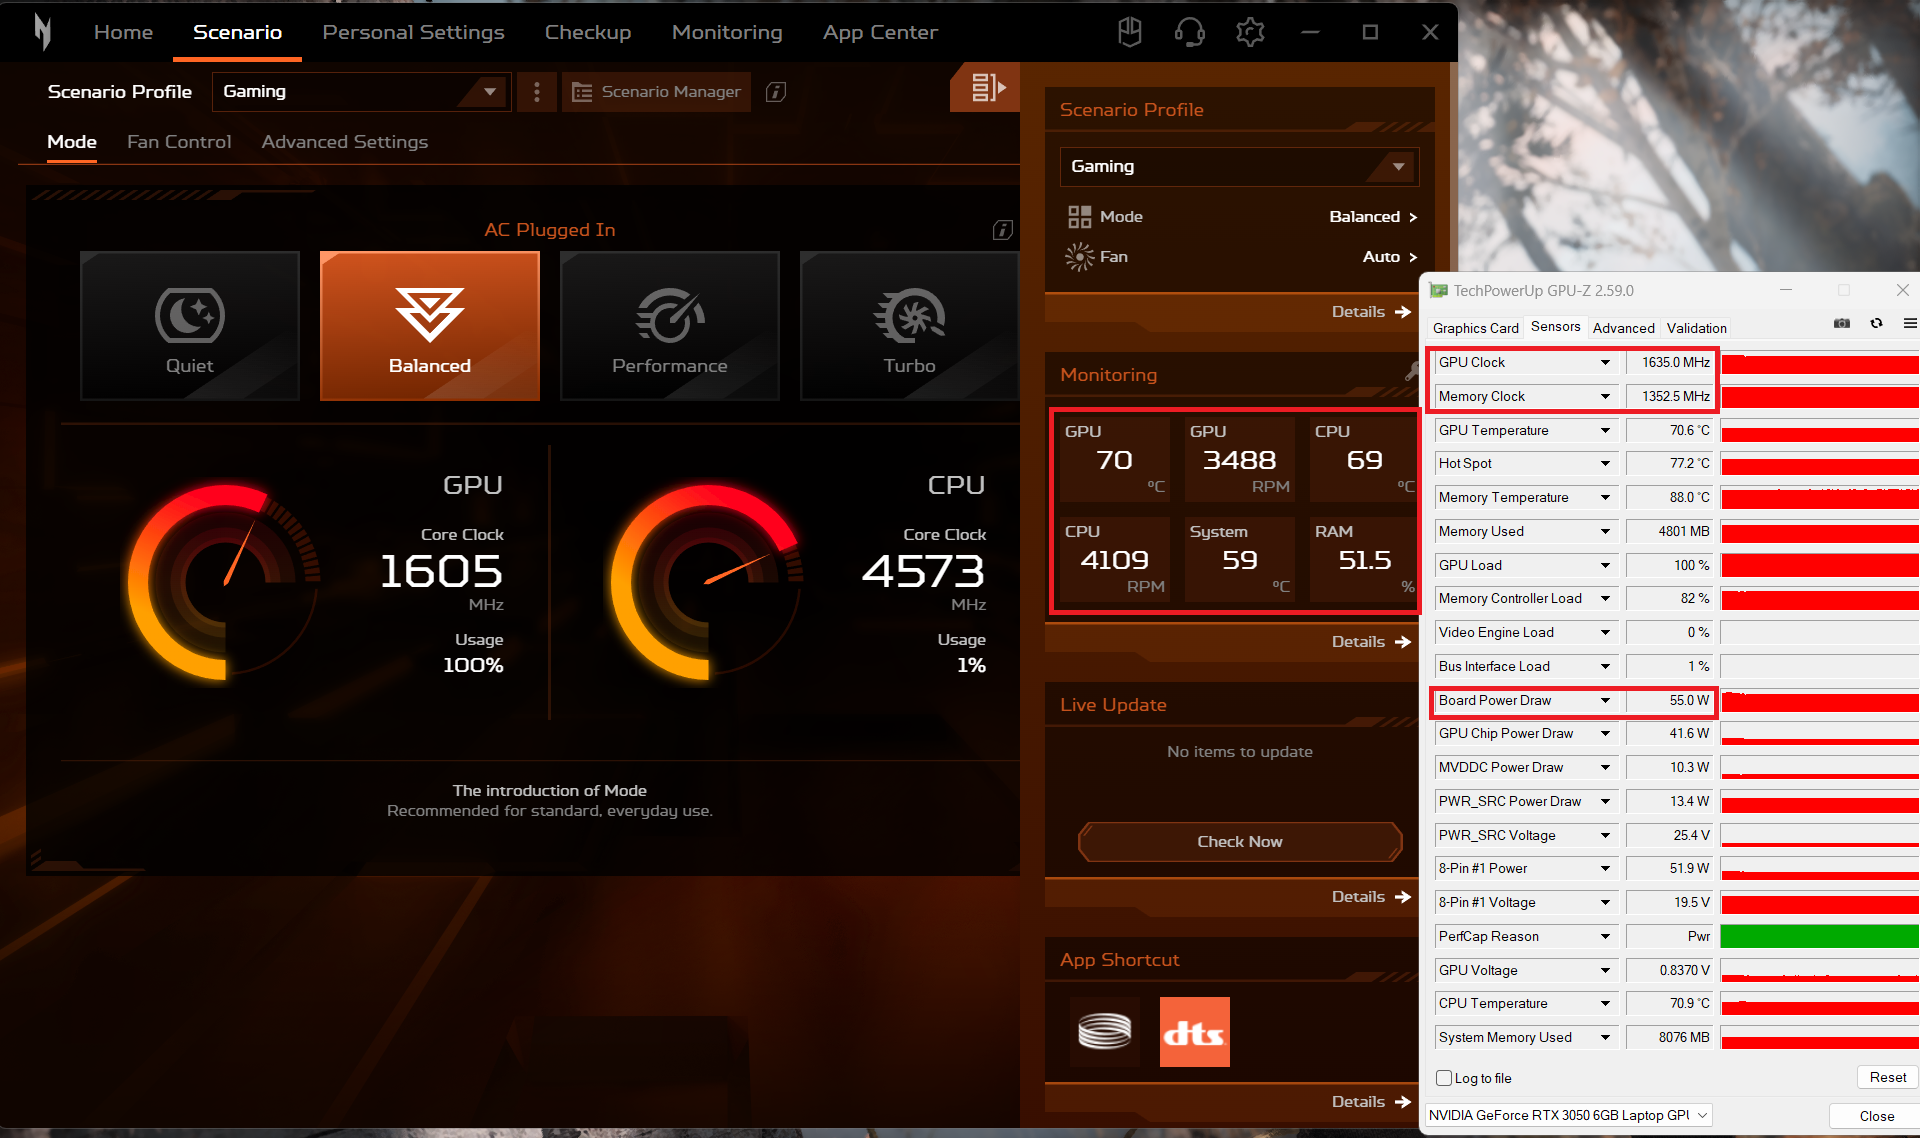Click the info icon next to AC Plugged In
The image size is (1920, 1138).
[x=1003, y=230]
